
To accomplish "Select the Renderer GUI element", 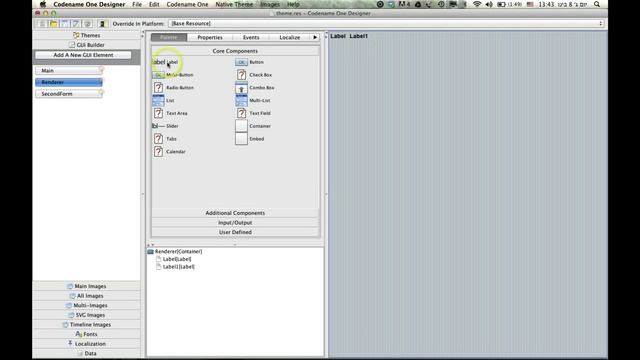I will (69, 82).
